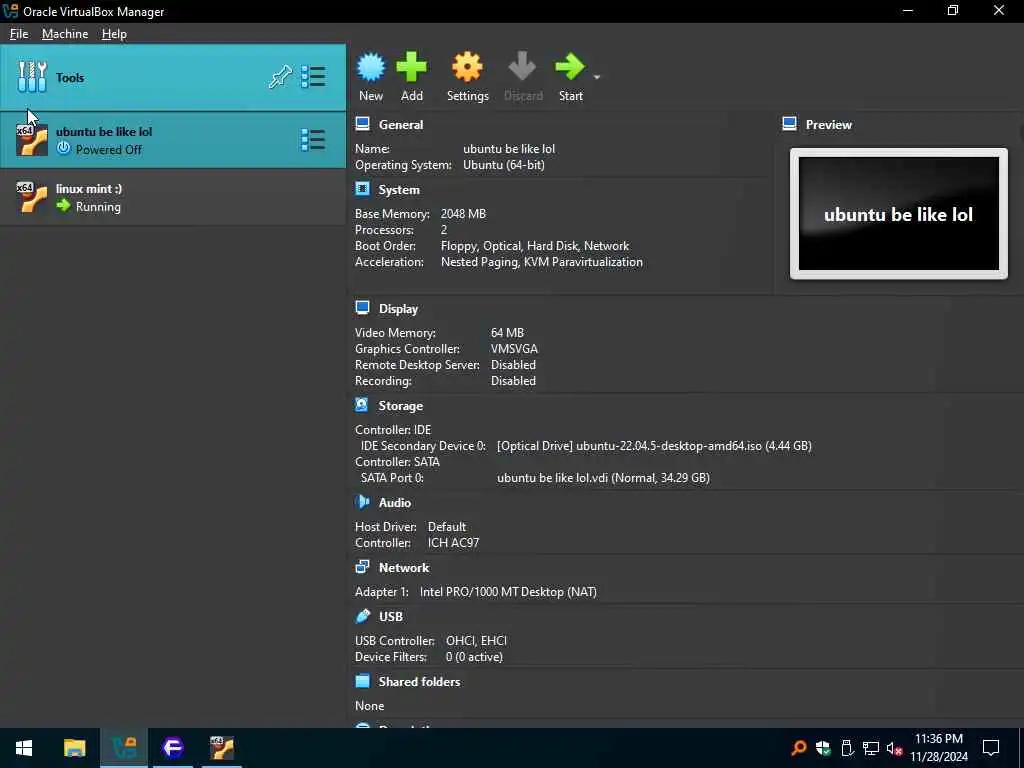Click the VMSVGA graphics controller value
Screen dimensions: 1024x768
point(514,349)
